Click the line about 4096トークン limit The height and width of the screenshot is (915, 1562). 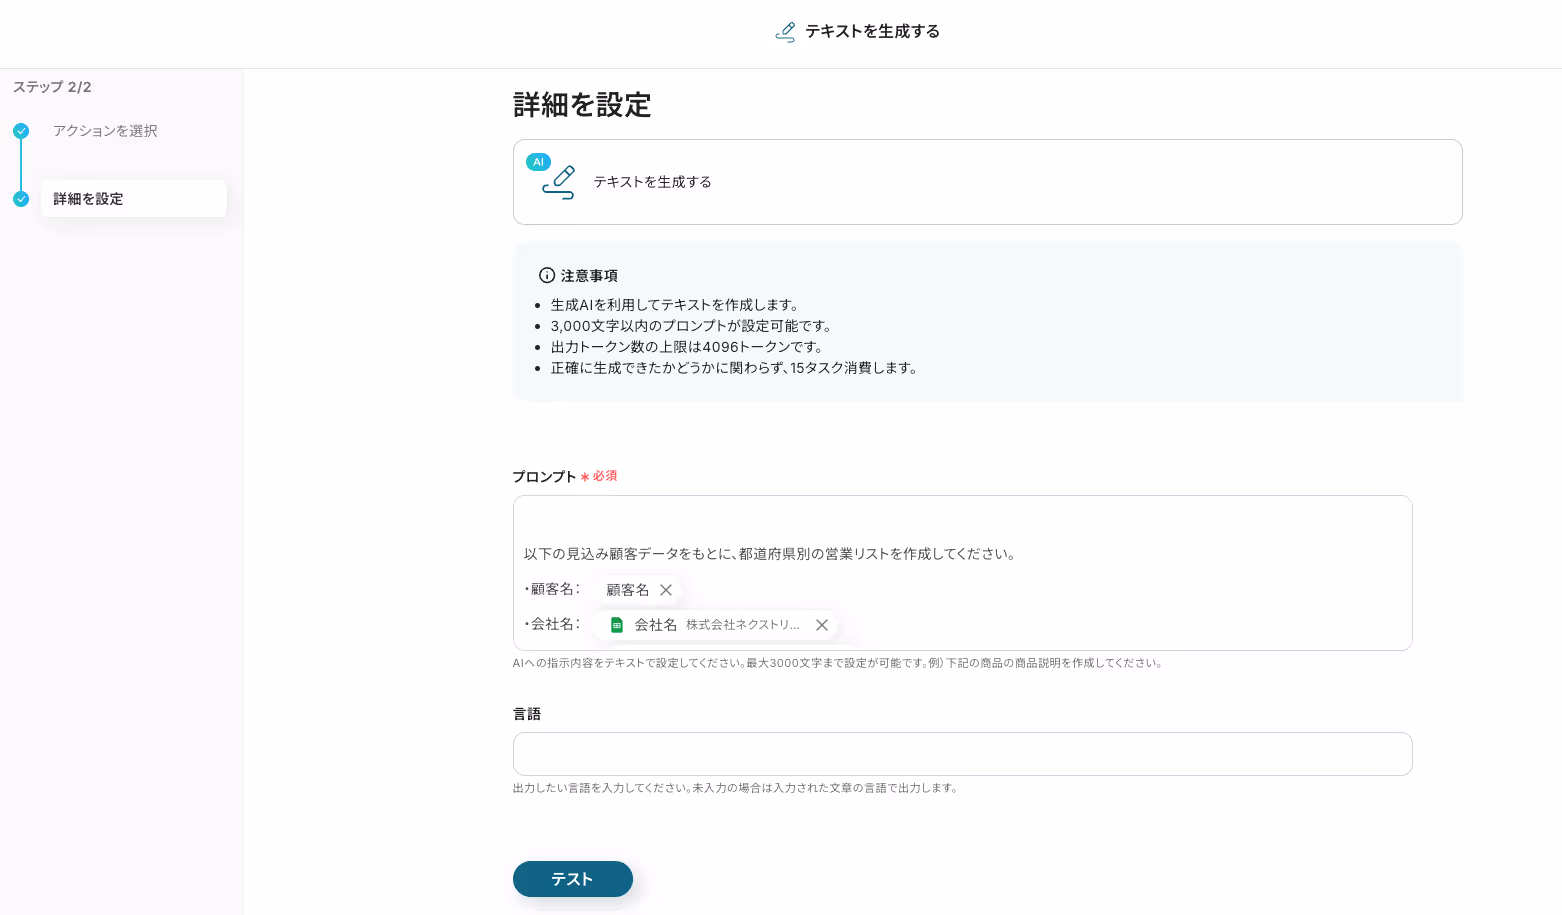point(687,347)
